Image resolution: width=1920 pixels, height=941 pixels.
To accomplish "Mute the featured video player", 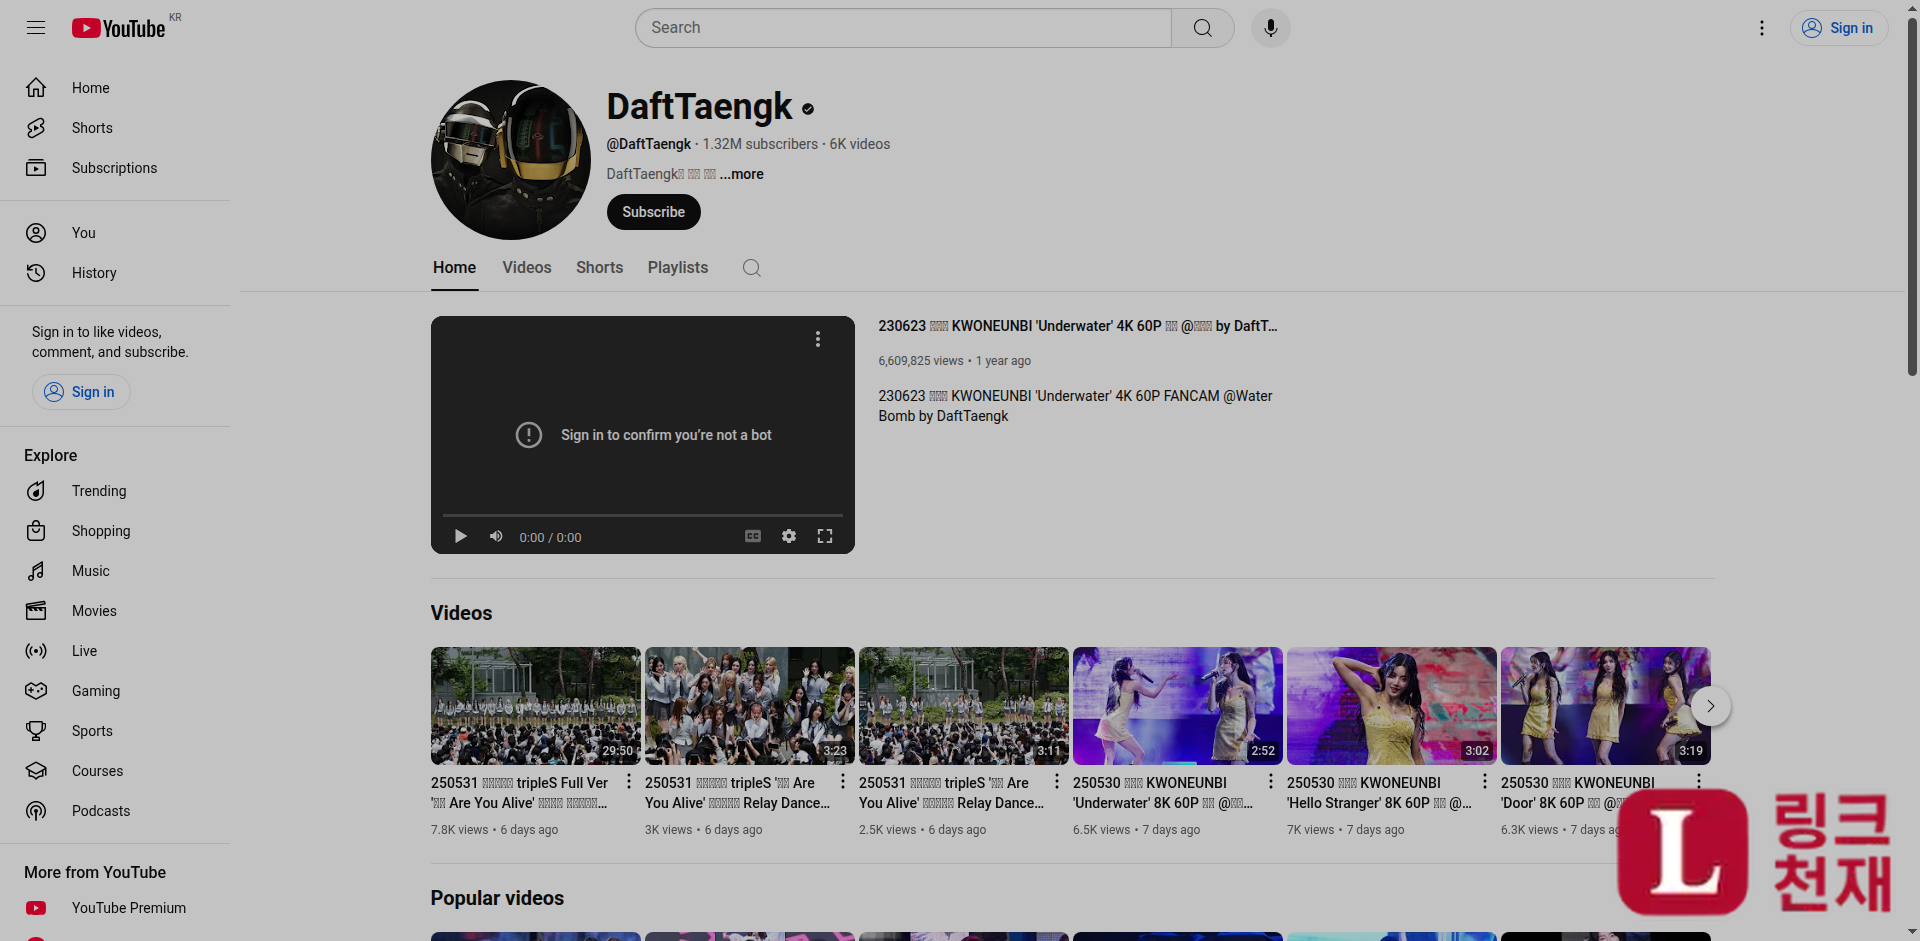I will 496,537.
